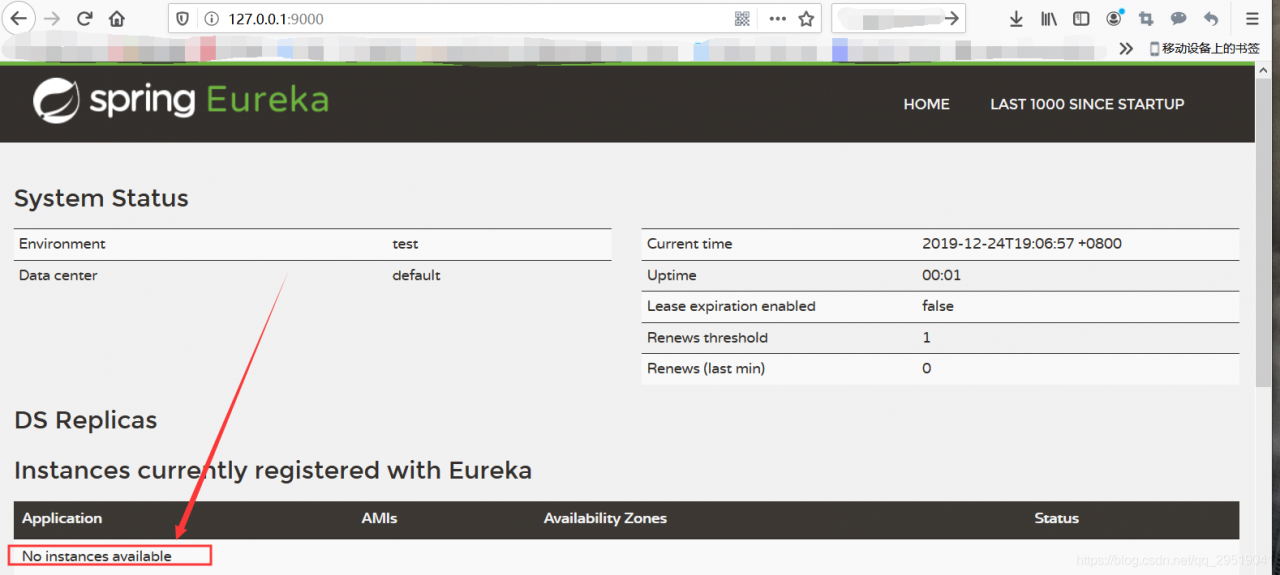Click the browser forward arrow
The image size is (1280, 575).
tap(52, 18)
